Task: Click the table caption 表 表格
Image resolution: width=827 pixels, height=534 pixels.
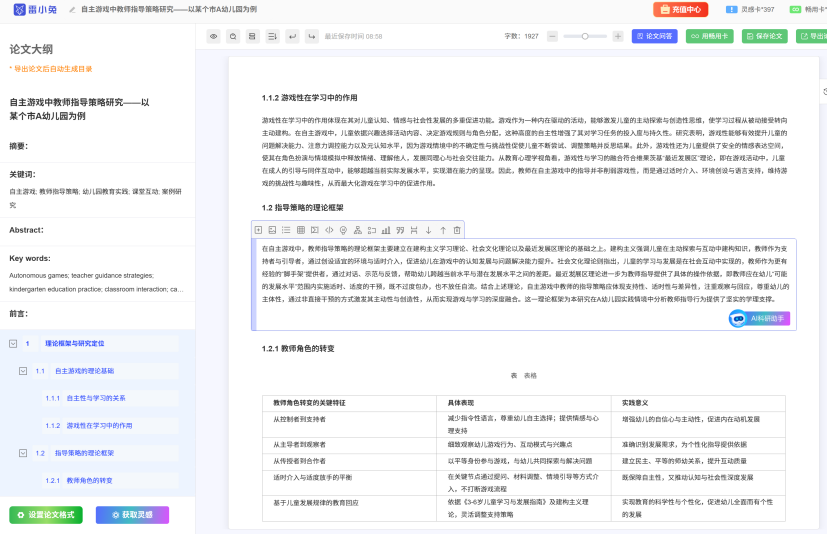Action: (x=523, y=376)
